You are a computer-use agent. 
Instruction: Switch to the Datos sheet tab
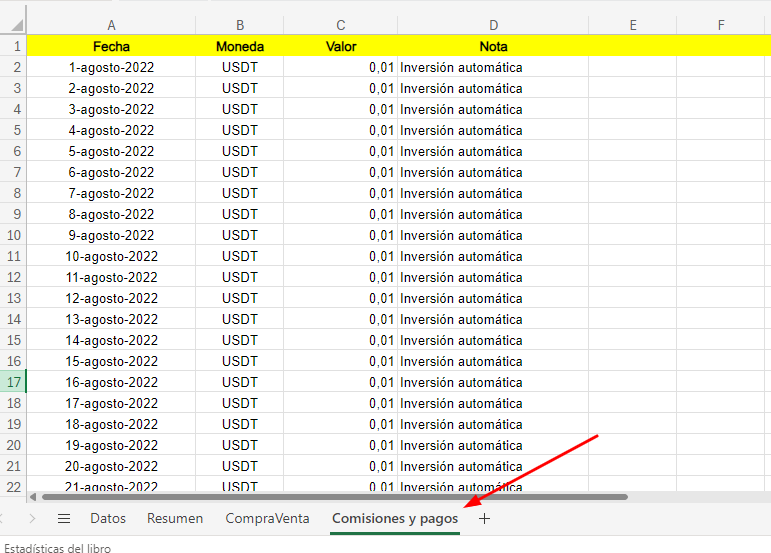(x=108, y=519)
